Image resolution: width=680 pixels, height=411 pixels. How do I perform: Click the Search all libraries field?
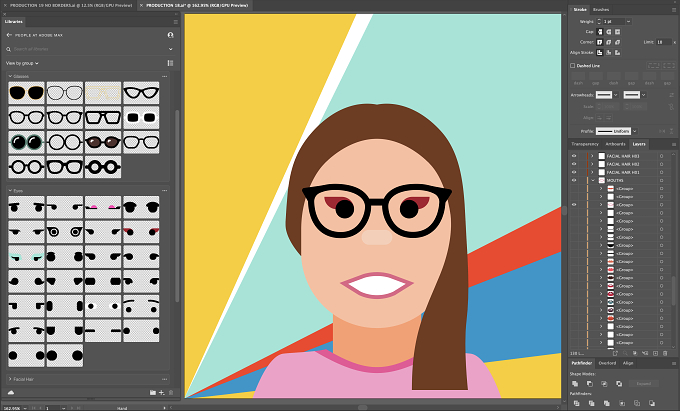click(x=89, y=49)
